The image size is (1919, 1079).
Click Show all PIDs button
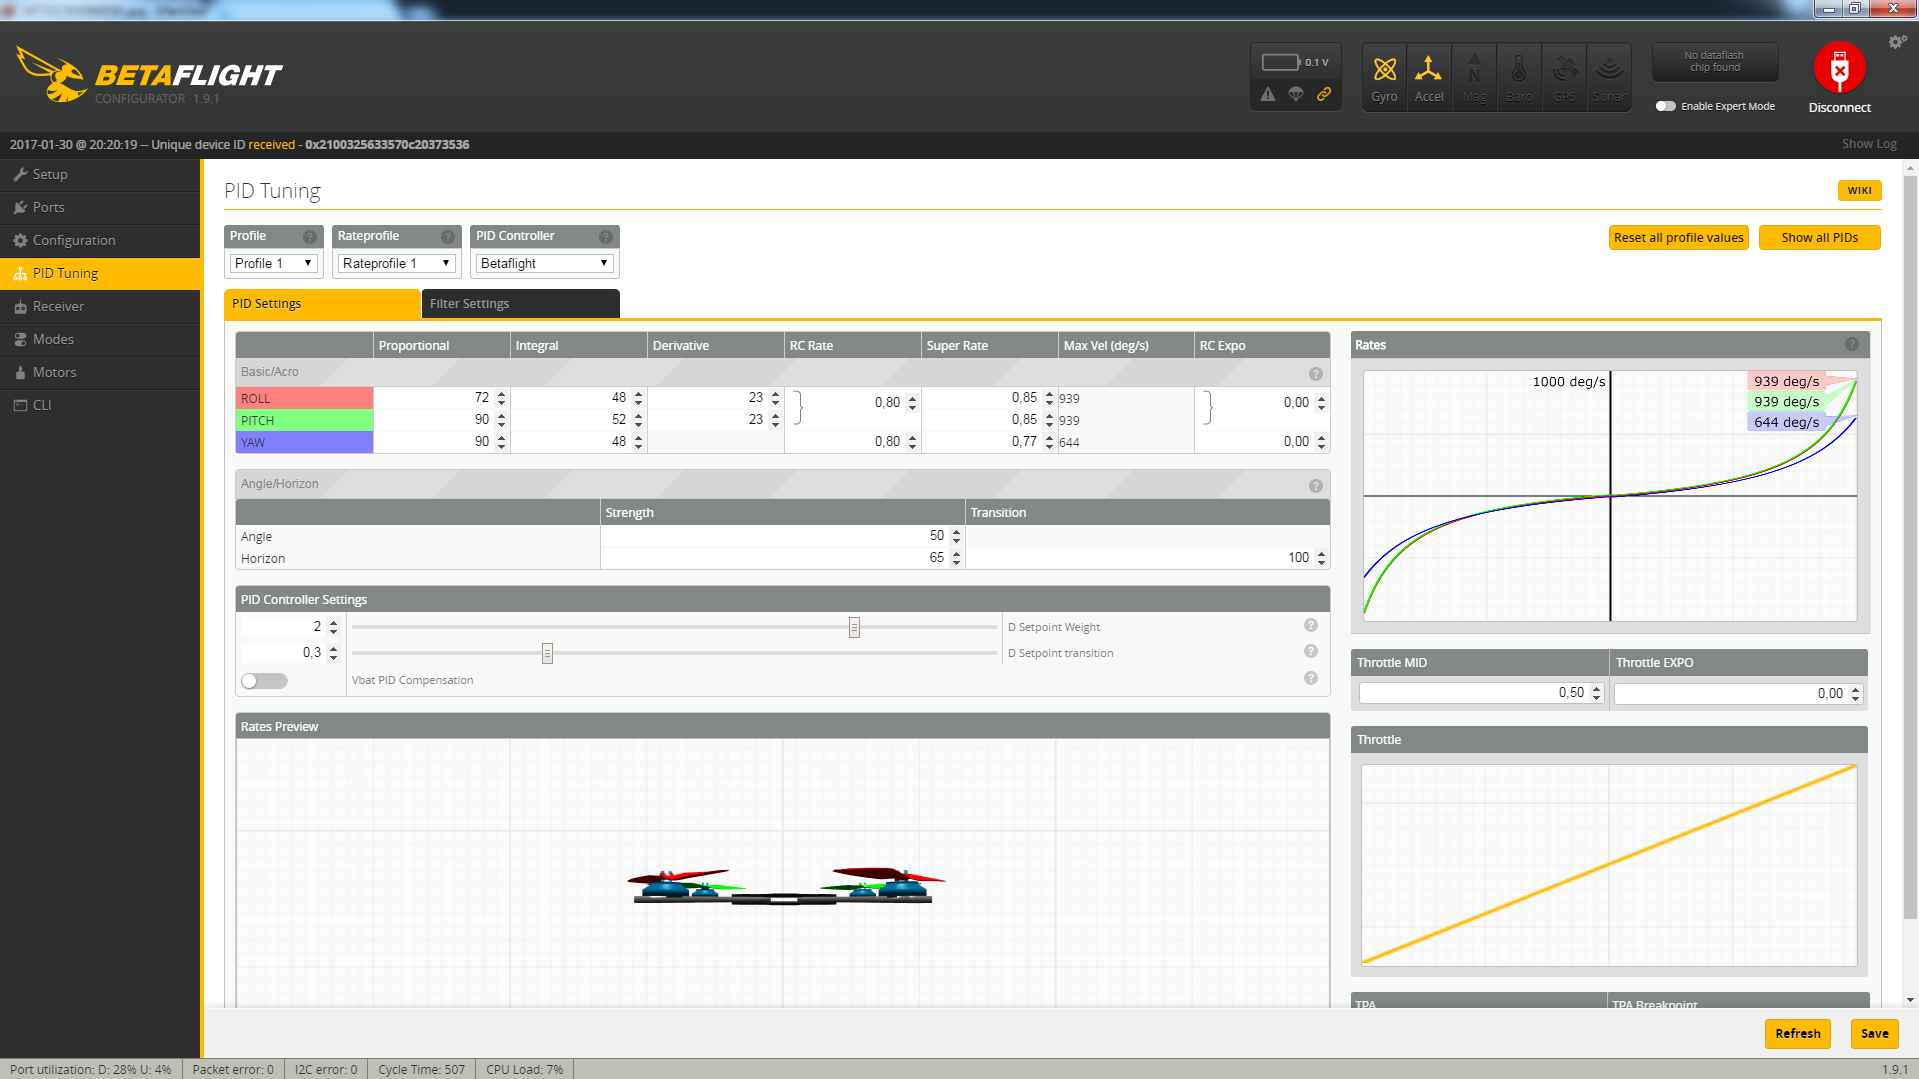[x=1819, y=238]
